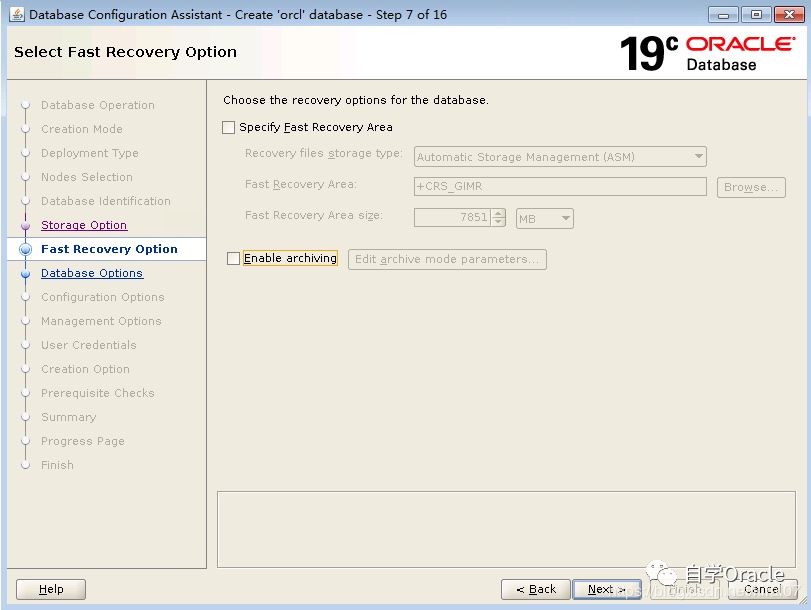The width and height of the screenshot is (811, 610).
Task: Click the Database Options step bullet
Action: (x=26, y=274)
